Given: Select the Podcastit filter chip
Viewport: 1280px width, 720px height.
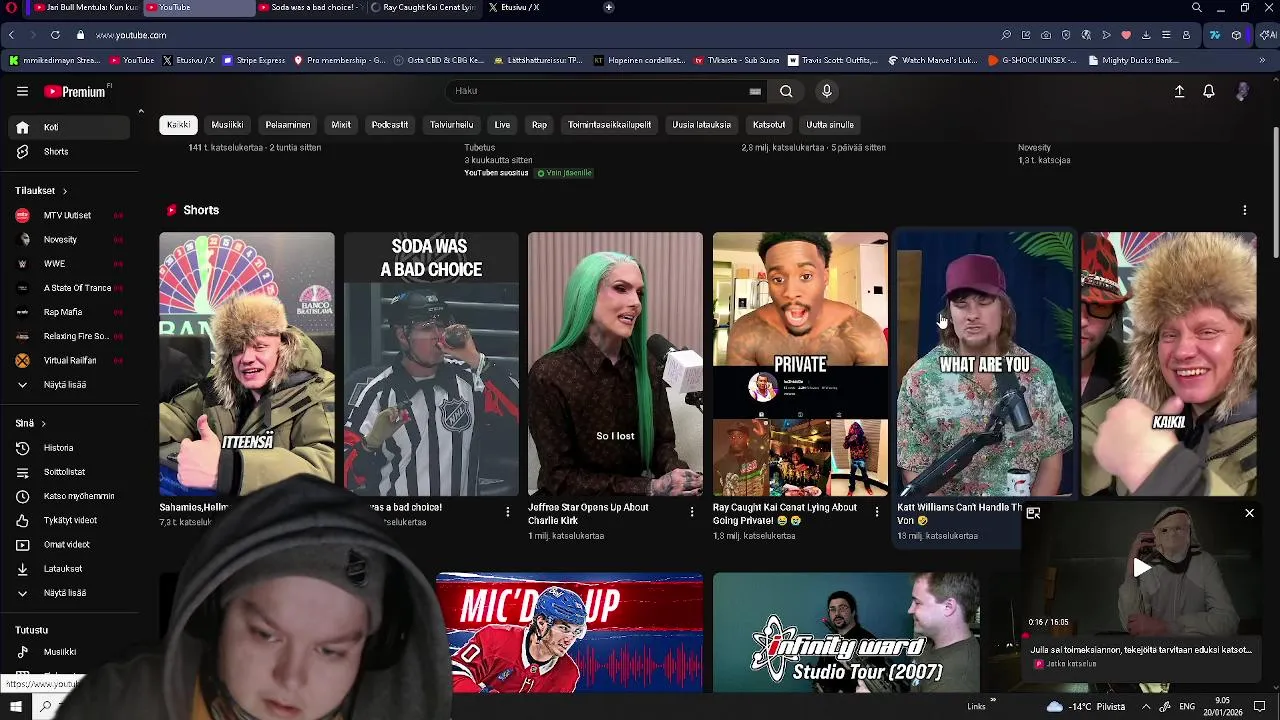Looking at the screenshot, I should click(x=390, y=125).
